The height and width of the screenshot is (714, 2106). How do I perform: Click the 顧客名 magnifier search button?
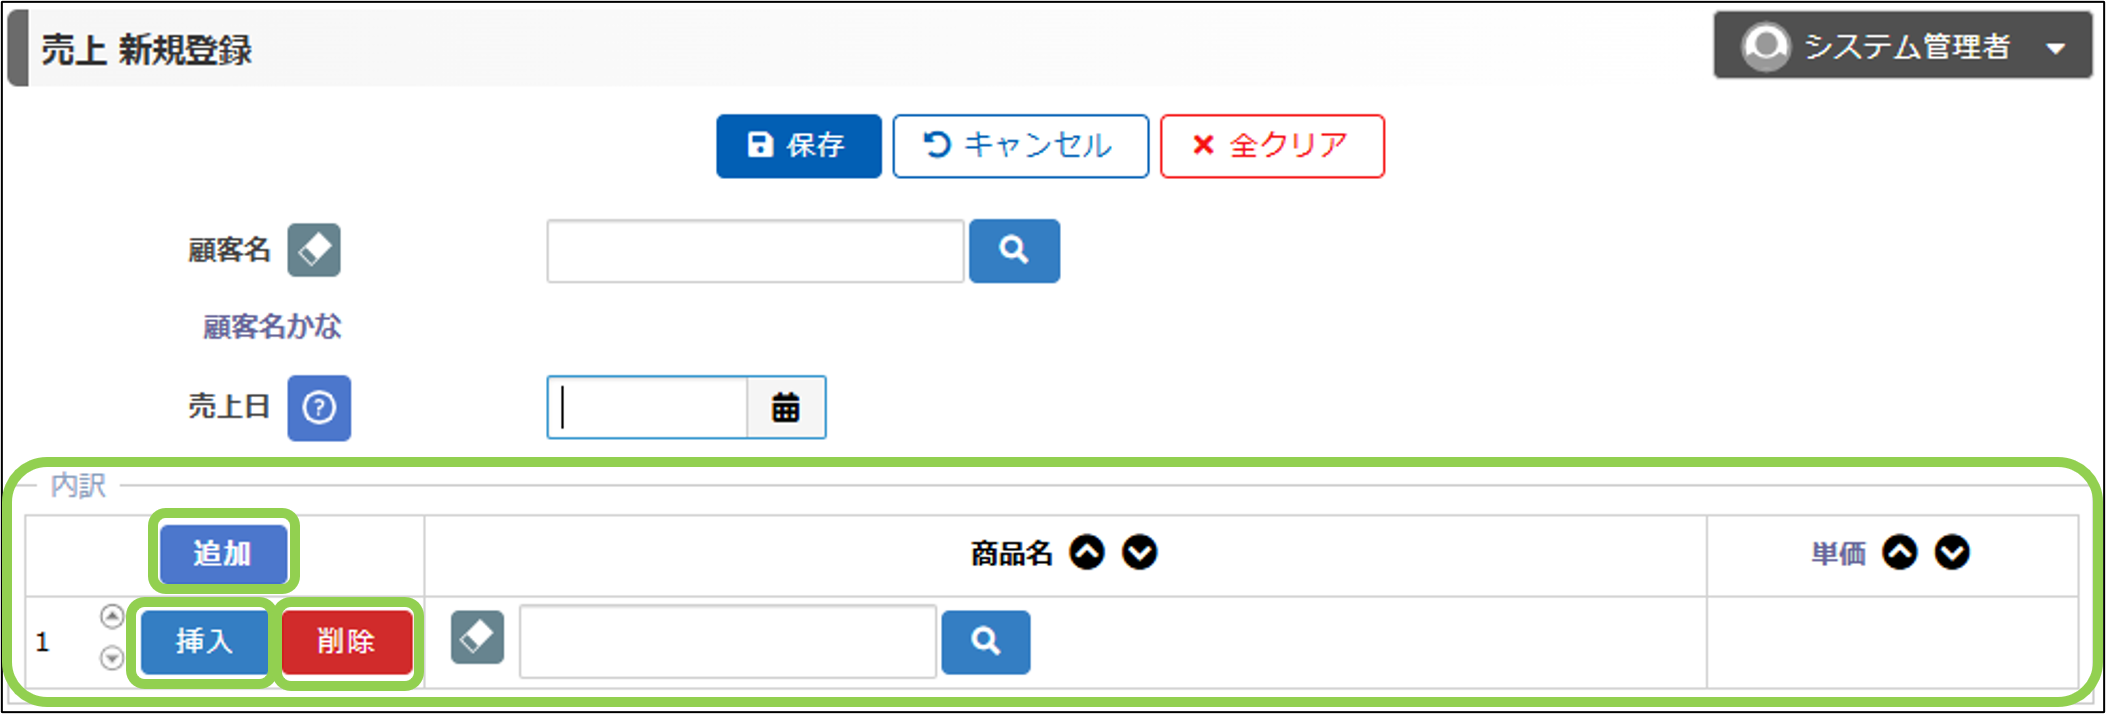[1014, 251]
